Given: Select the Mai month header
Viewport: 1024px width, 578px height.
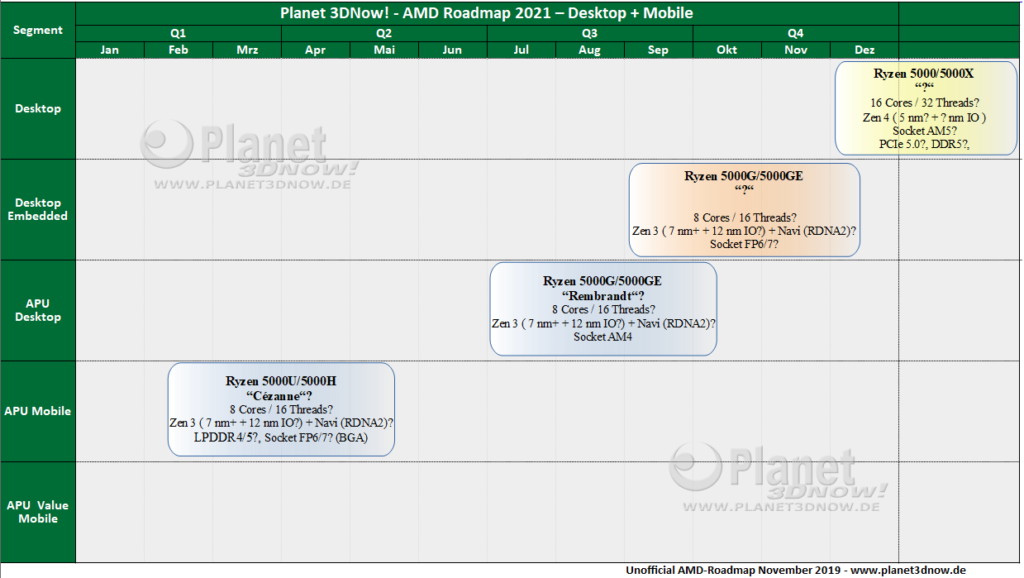Looking at the screenshot, I should pos(384,50).
